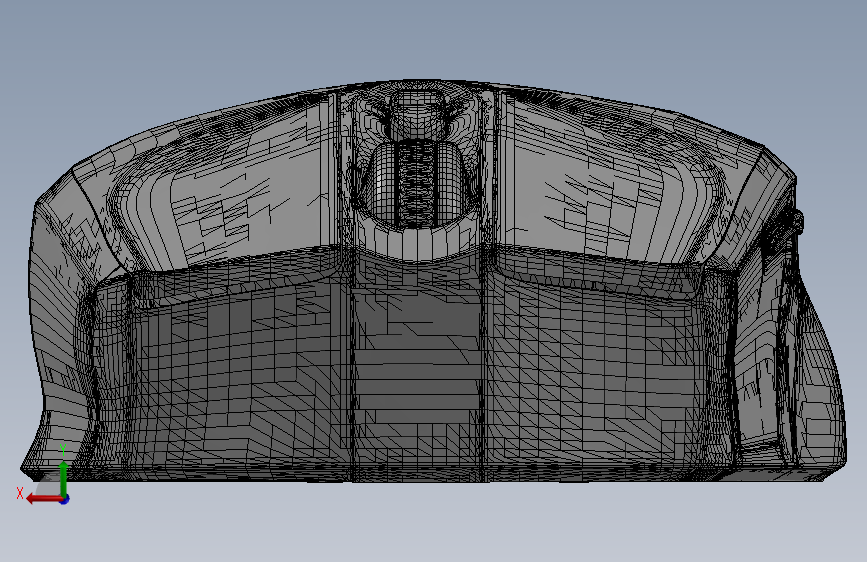
Task: Click the blue Z axis dot on the triad
Action: (65, 499)
